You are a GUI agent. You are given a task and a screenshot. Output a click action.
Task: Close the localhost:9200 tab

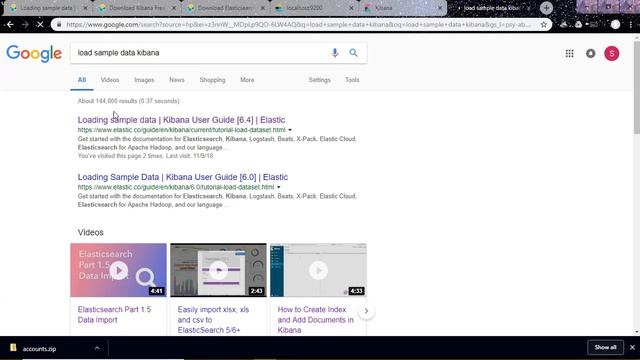pos(351,8)
